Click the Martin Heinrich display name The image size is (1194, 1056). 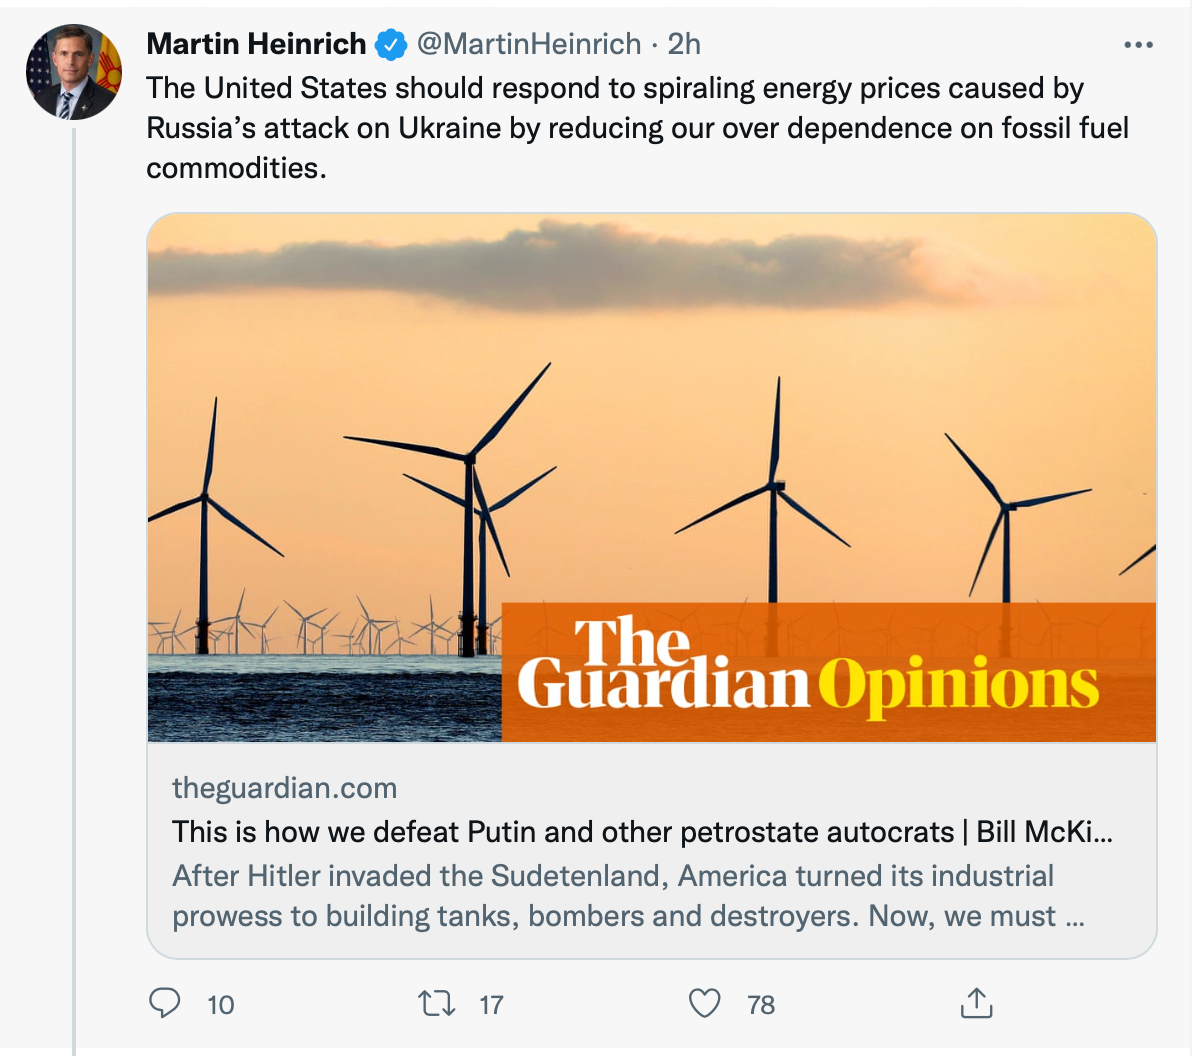click(x=256, y=44)
